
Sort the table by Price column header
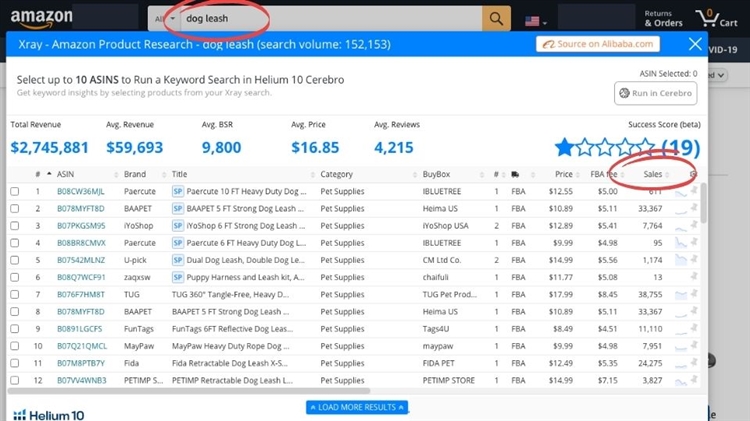tap(563, 174)
